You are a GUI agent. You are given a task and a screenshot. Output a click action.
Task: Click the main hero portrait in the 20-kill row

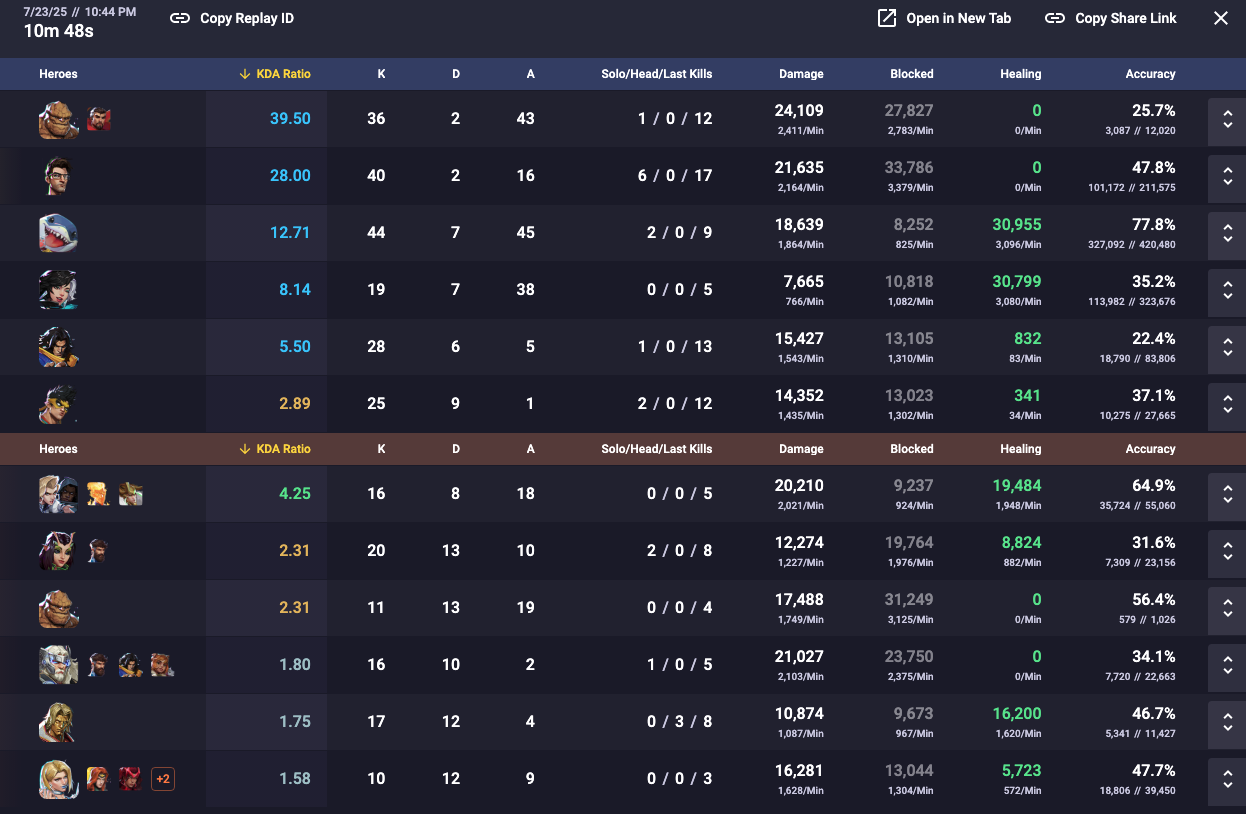click(x=58, y=551)
